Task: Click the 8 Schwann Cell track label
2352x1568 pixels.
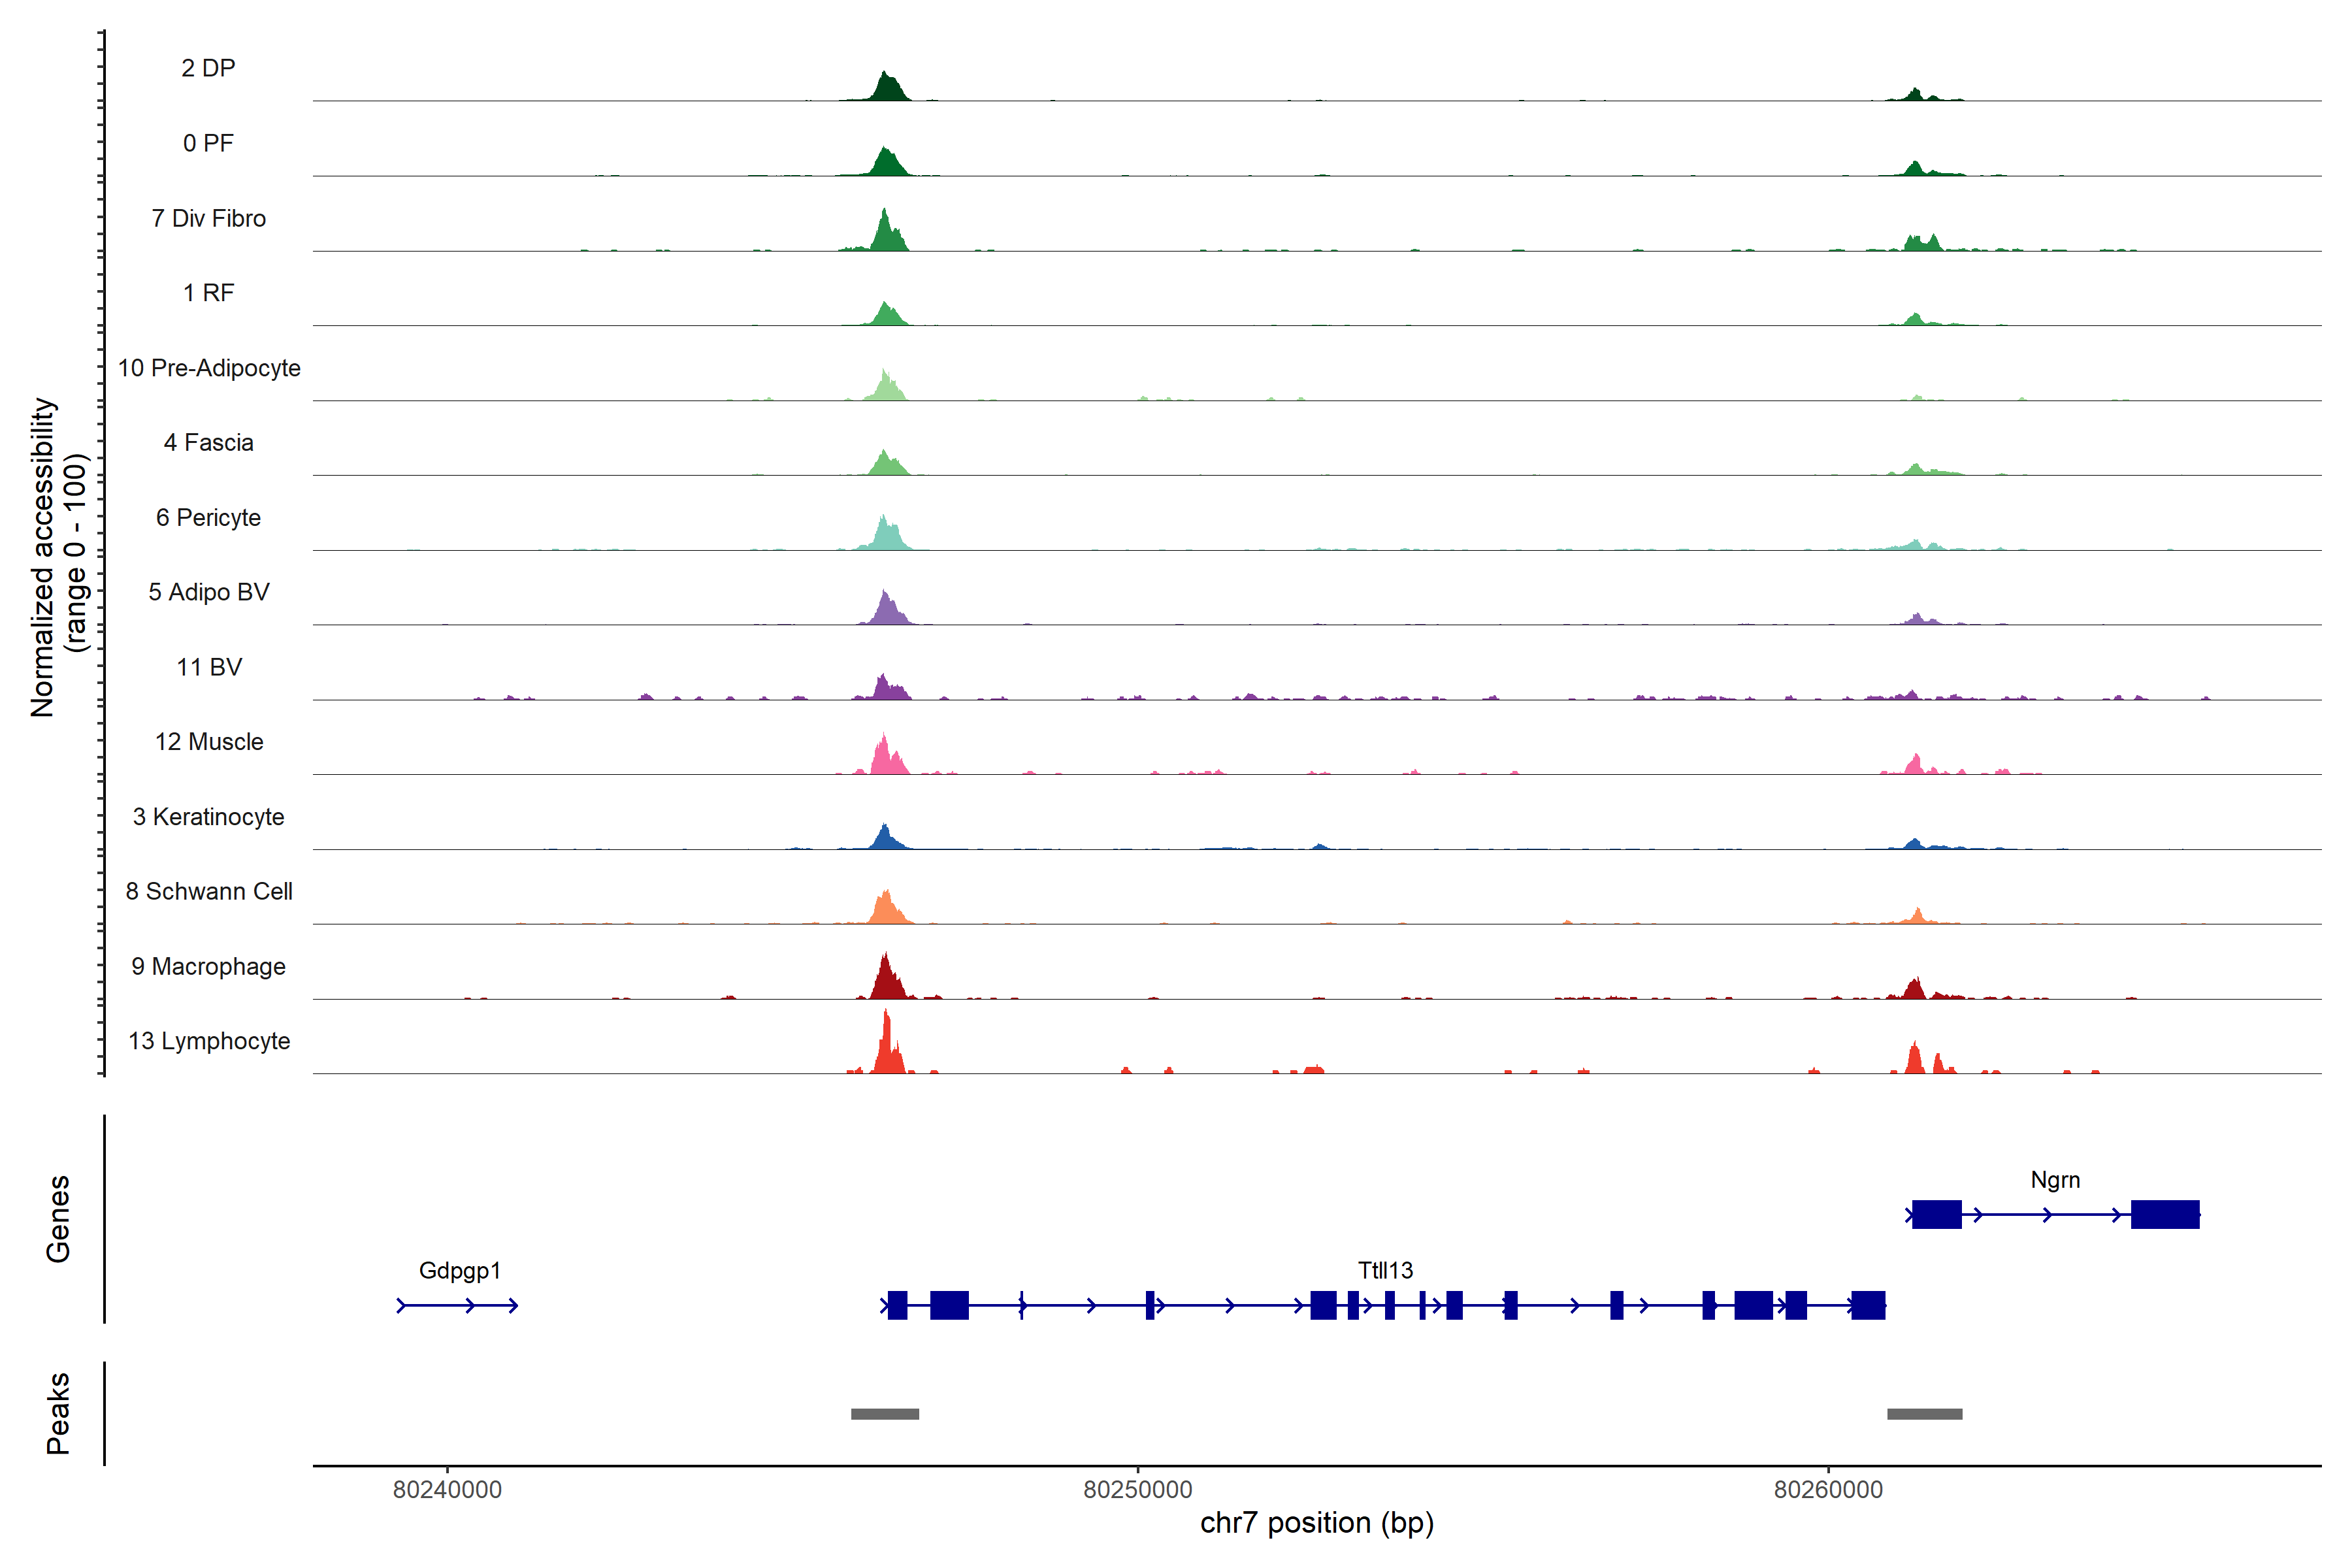Action: [209, 891]
